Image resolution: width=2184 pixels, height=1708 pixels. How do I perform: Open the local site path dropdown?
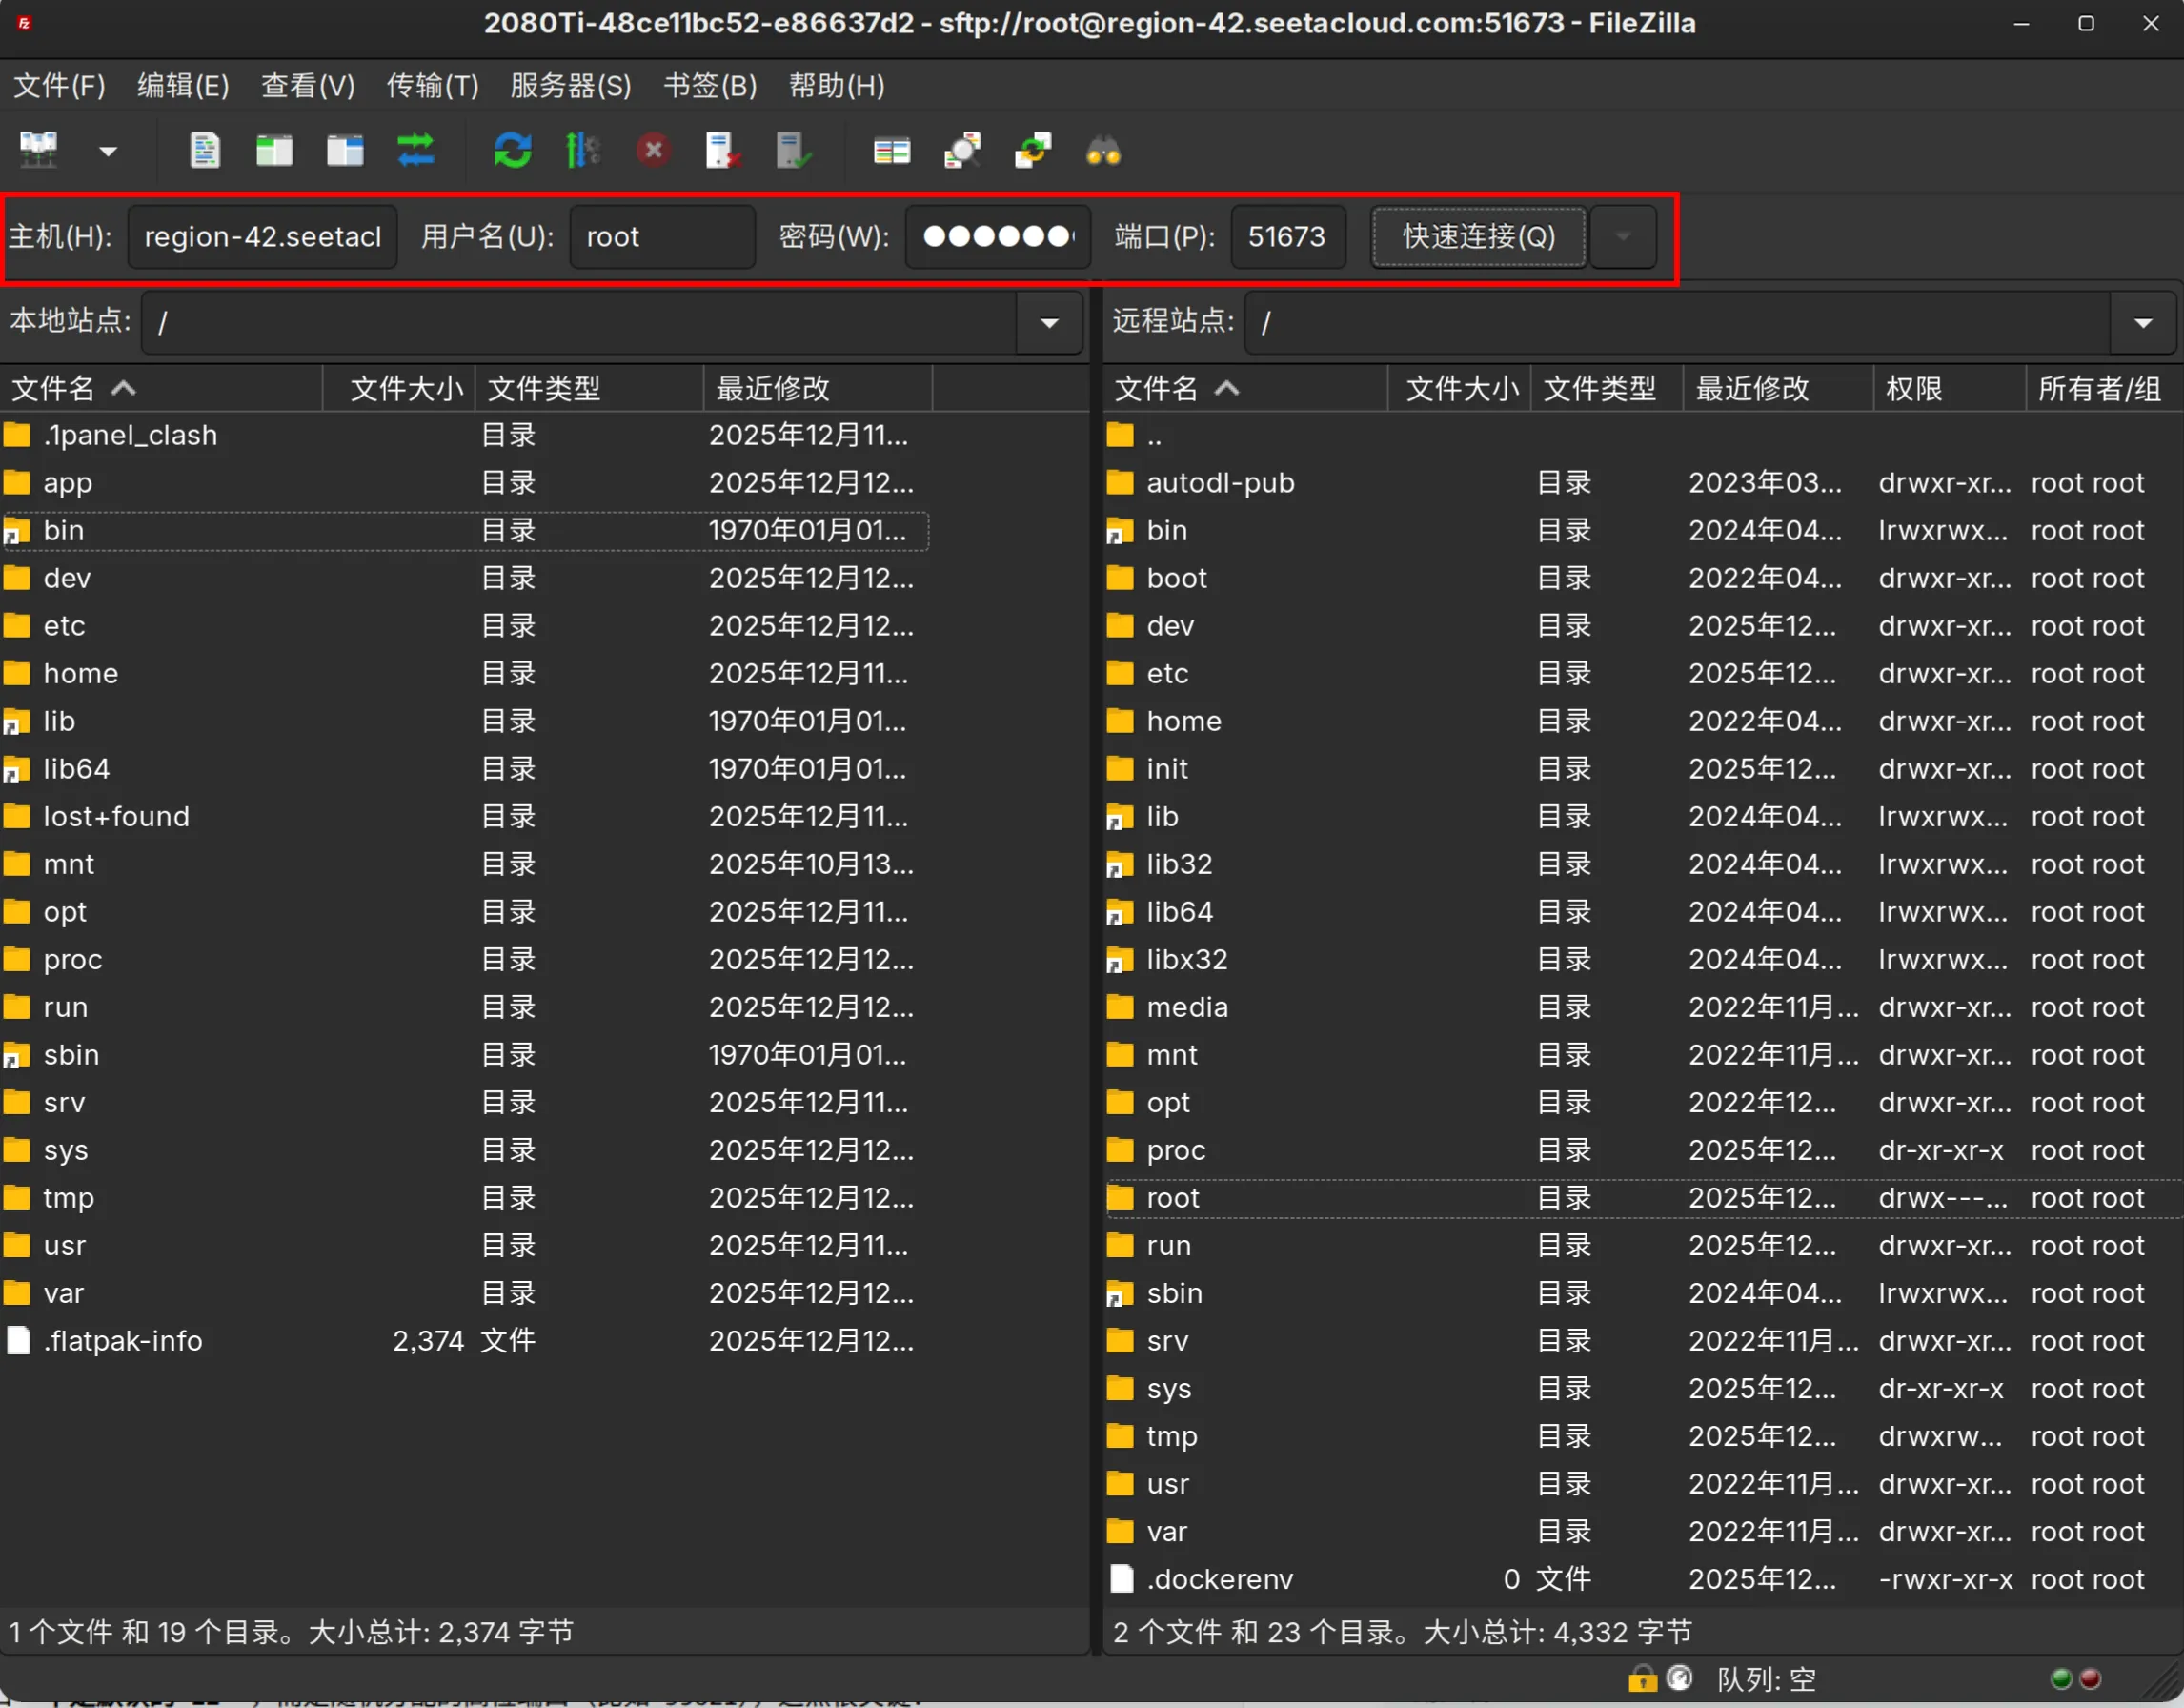click(x=1048, y=322)
